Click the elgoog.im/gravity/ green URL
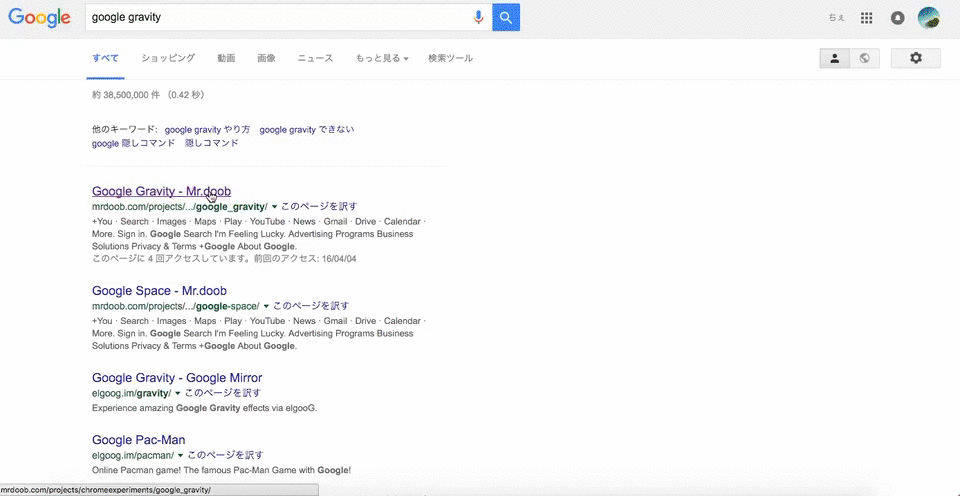The width and height of the screenshot is (960, 496). [131, 393]
